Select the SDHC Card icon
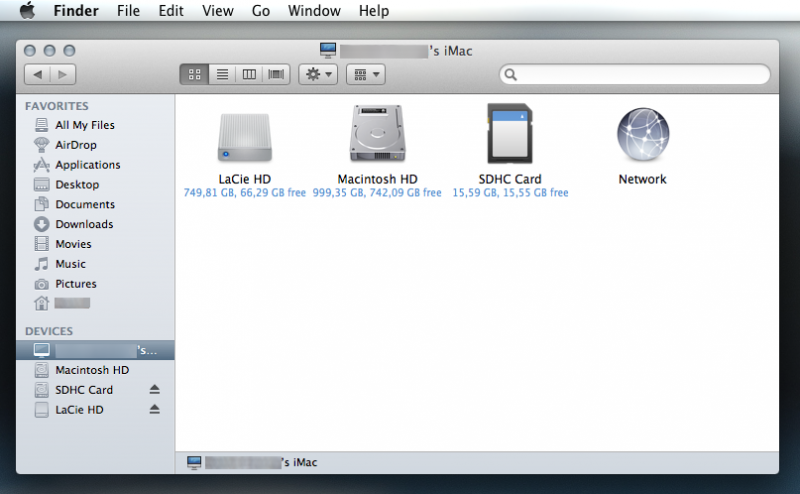 (510, 134)
